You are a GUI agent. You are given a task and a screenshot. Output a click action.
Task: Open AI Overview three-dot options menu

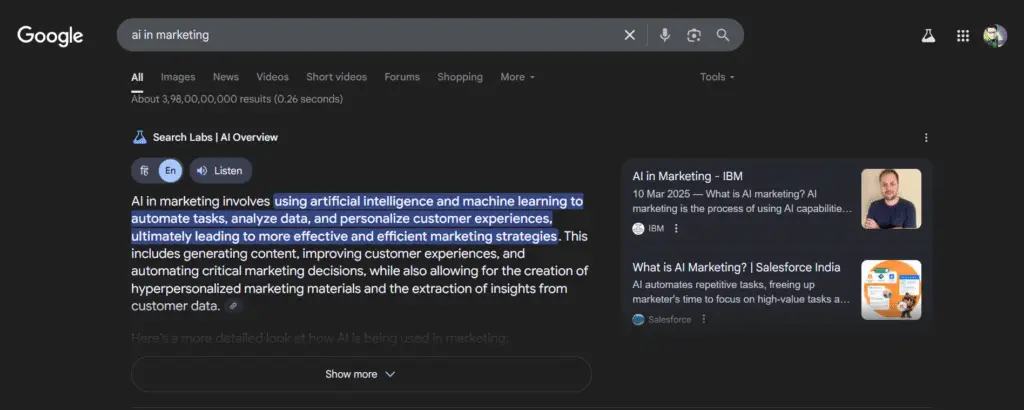pos(926,138)
